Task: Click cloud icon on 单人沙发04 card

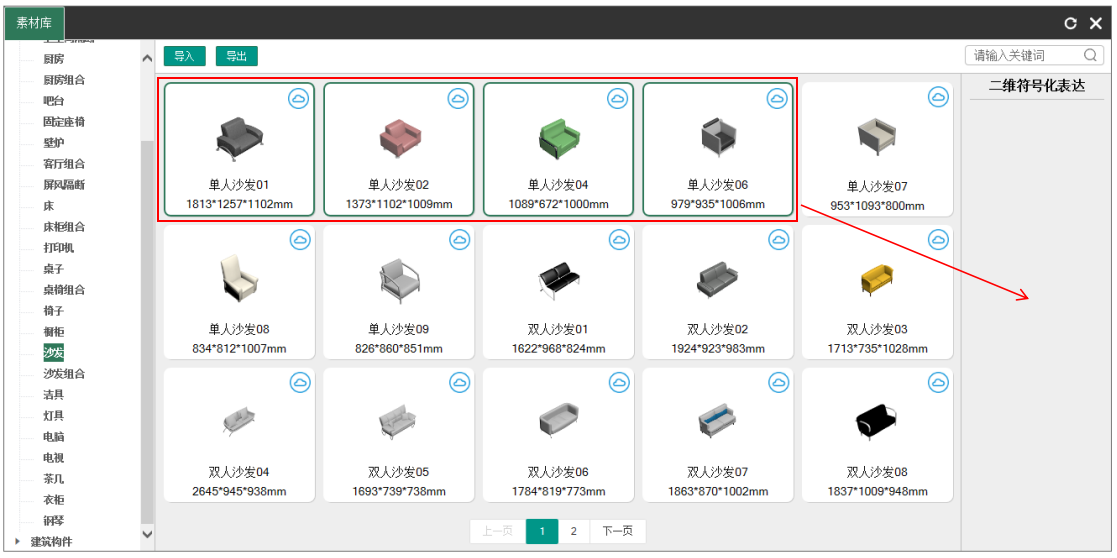Action: click(x=618, y=99)
